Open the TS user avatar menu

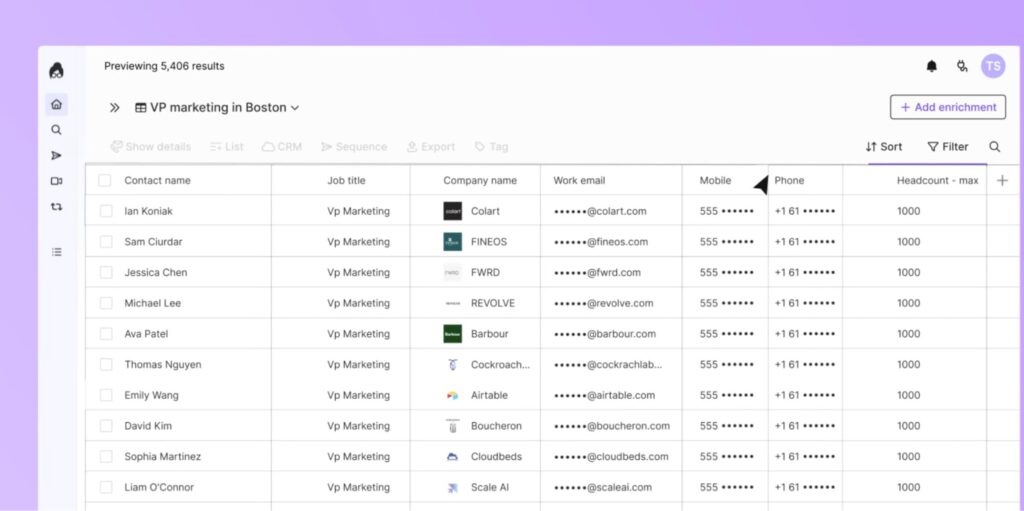coord(992,66)
